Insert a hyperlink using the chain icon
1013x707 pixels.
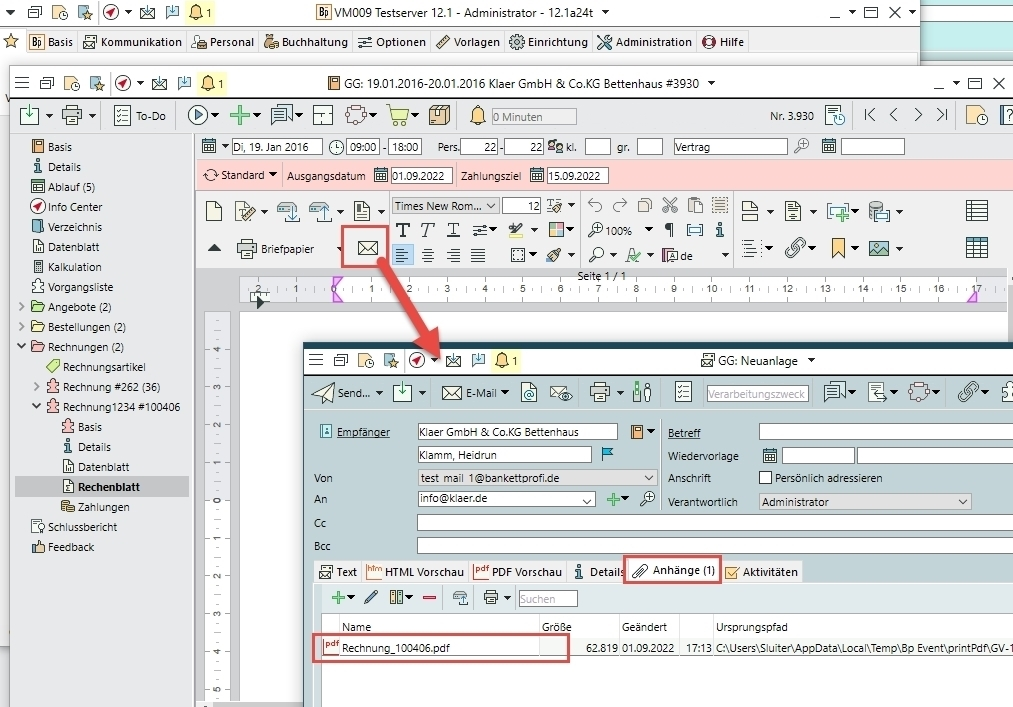click(794, 247)
